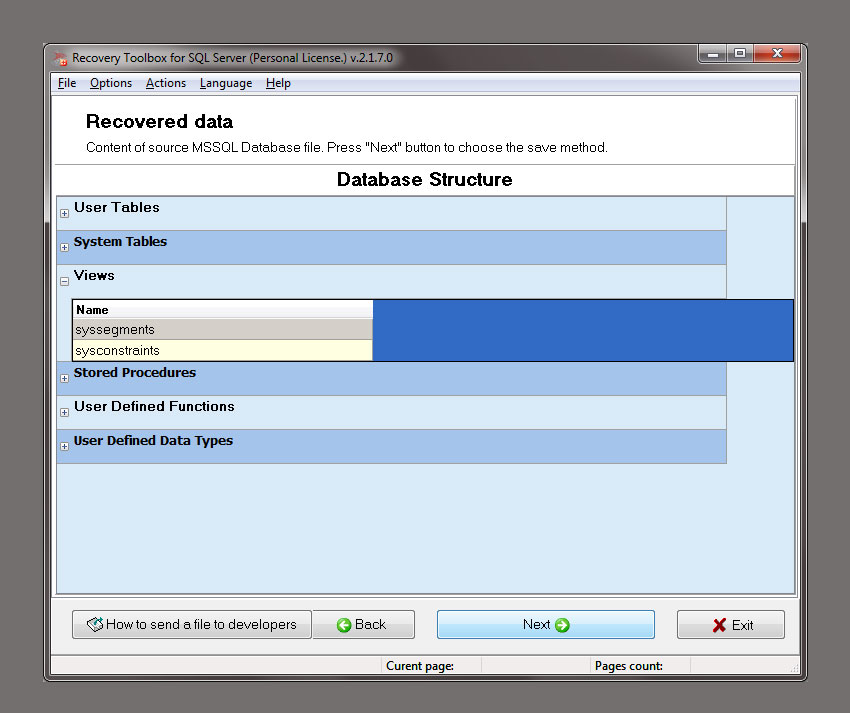The height and width of the screenshot is (713, 850).
Task: Click the User Tables heading
Action: coord(117,207)
